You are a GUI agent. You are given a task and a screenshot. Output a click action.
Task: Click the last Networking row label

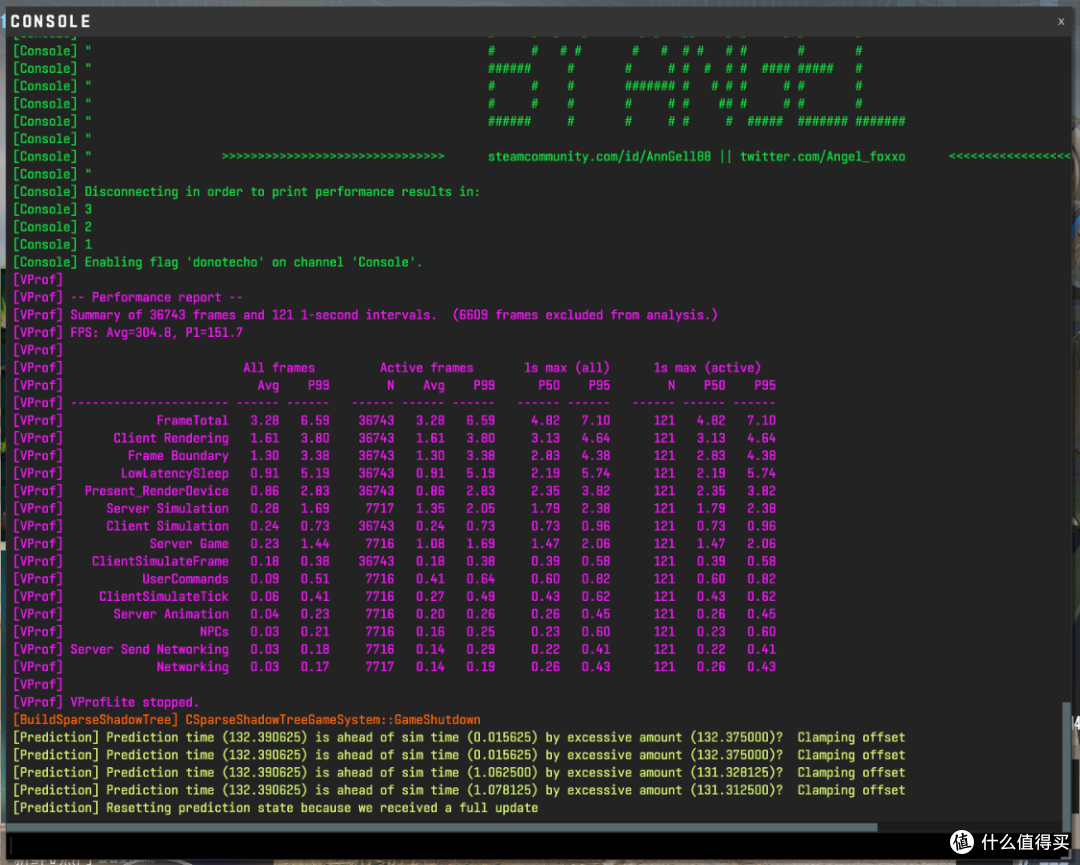tap(192, 667)
